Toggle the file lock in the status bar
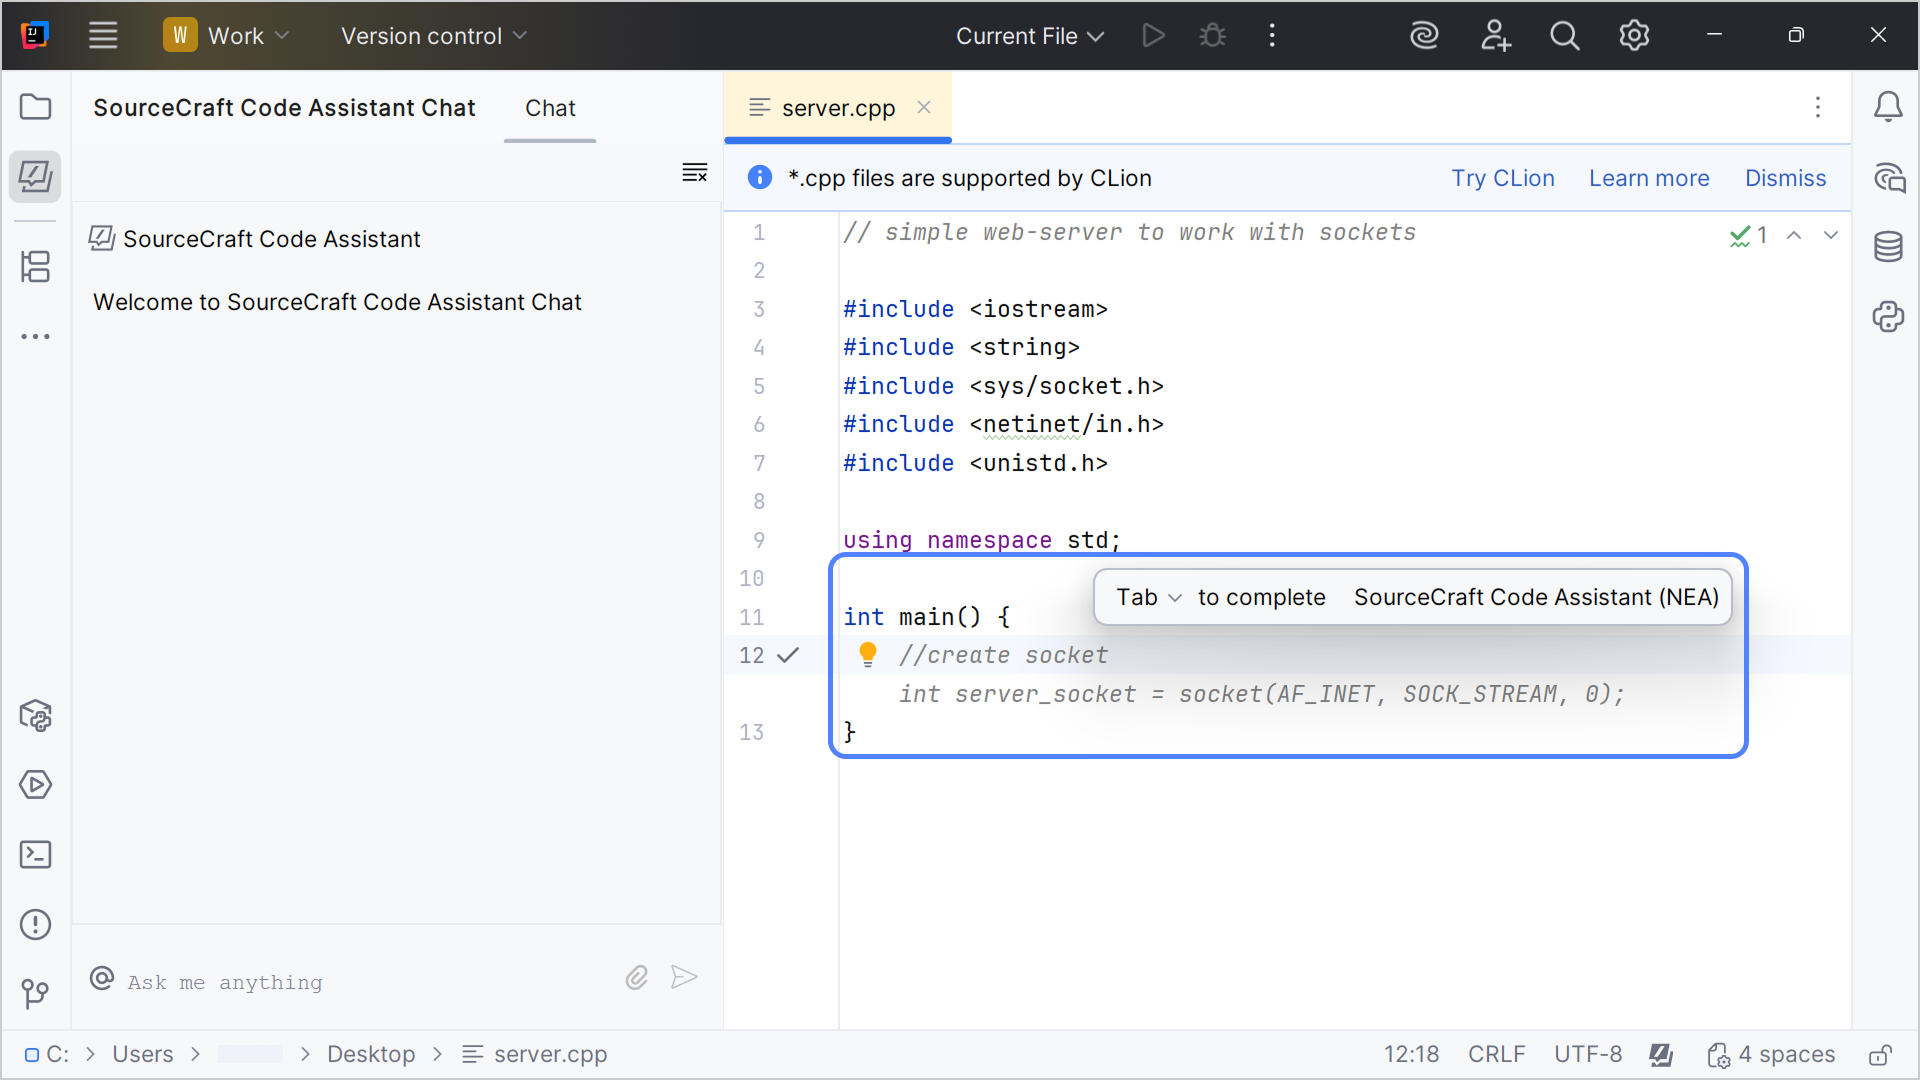The image size is (1920, 1080). tap(1881, 1054)
